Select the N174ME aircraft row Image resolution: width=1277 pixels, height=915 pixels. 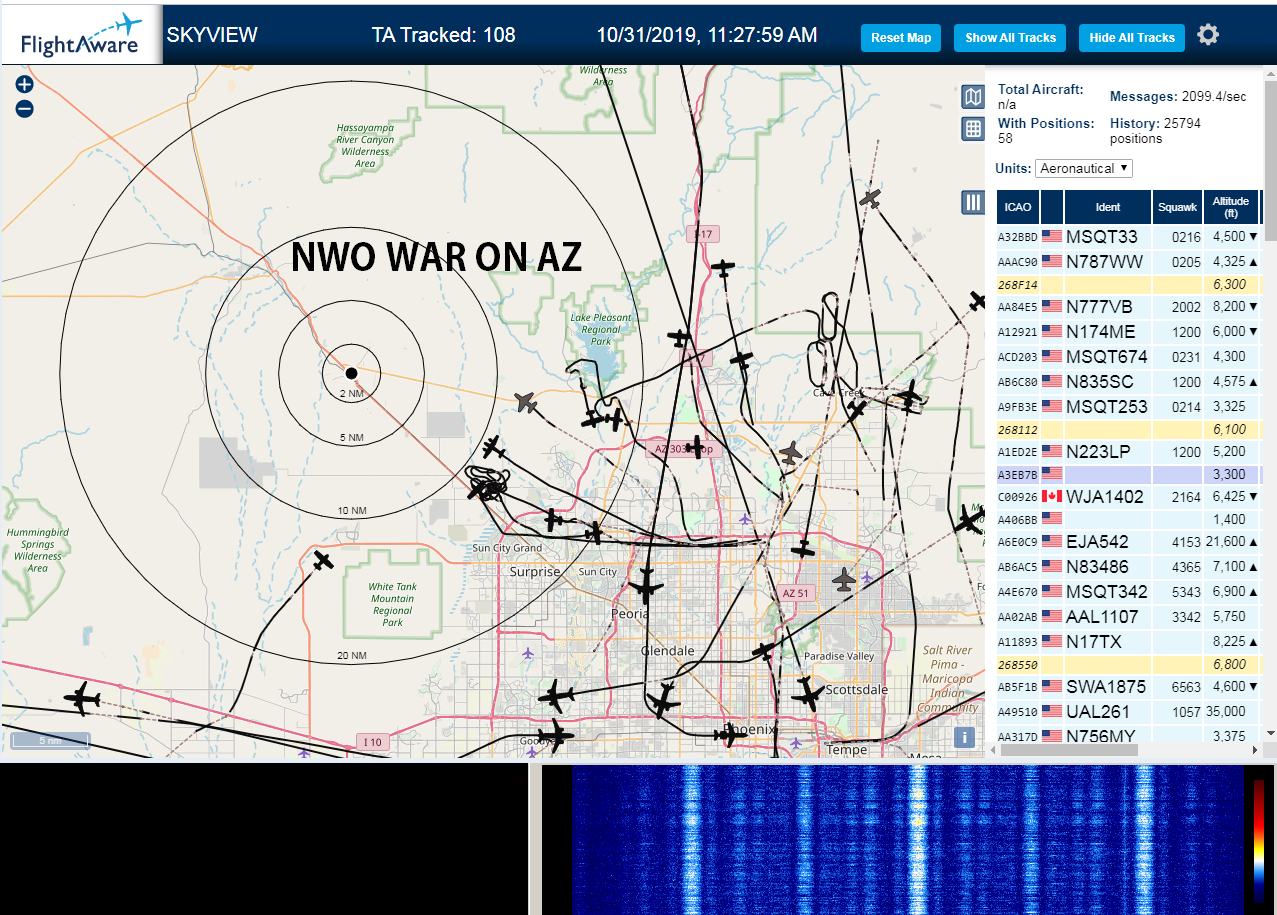pyautogui.click(x=1129, y=332)
